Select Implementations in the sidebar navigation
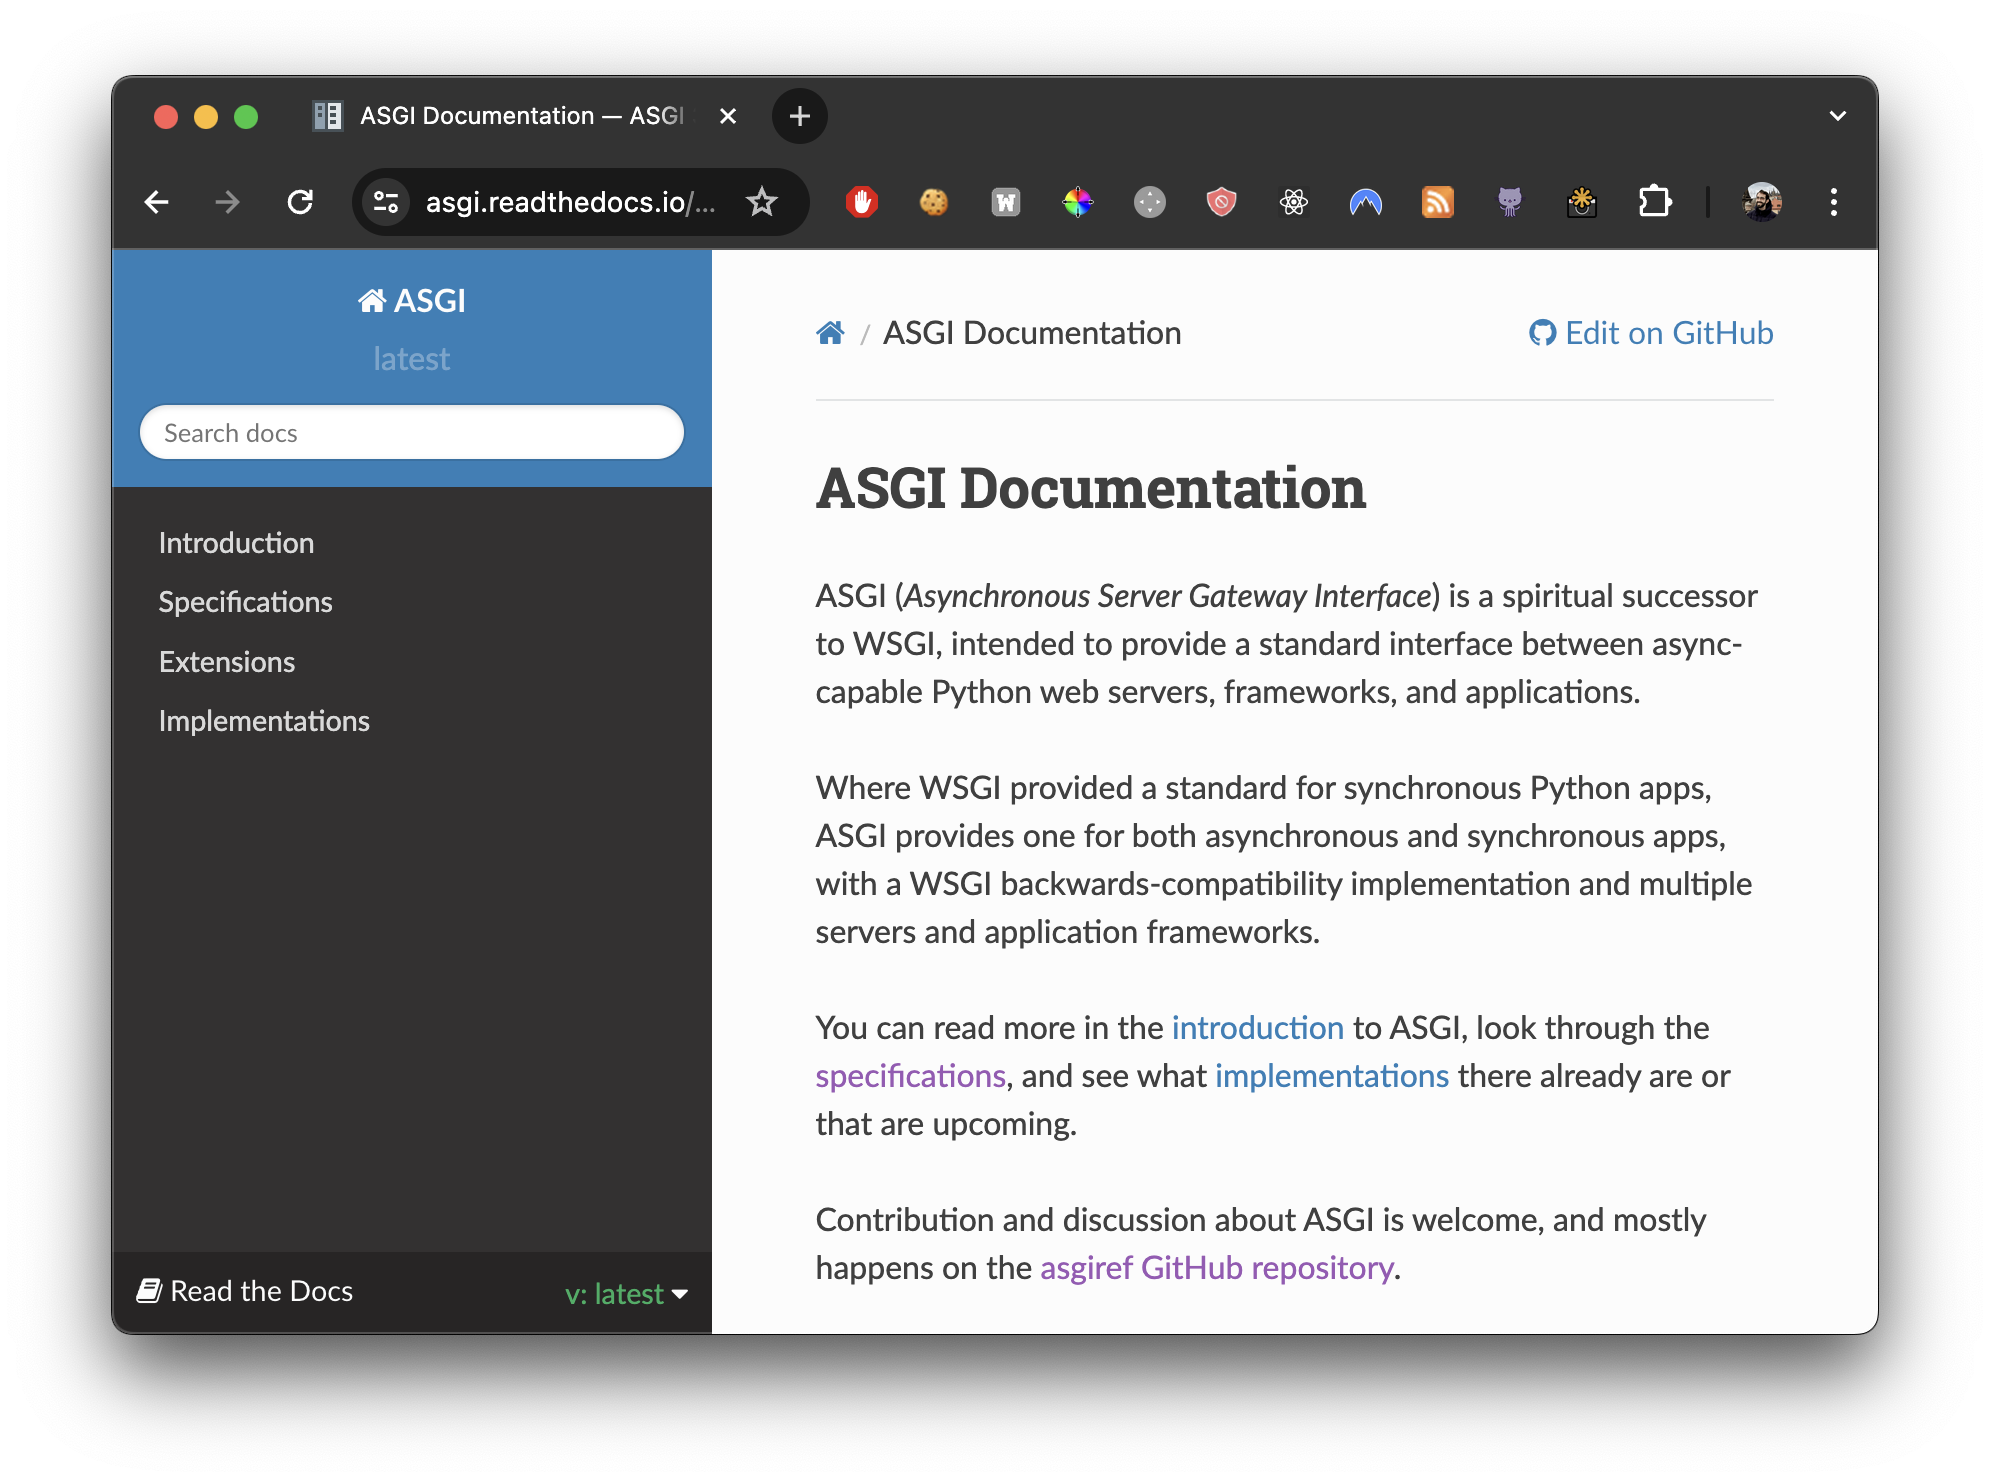The width and height of the screenshot is (1990, 1482). tap(264, 721)
